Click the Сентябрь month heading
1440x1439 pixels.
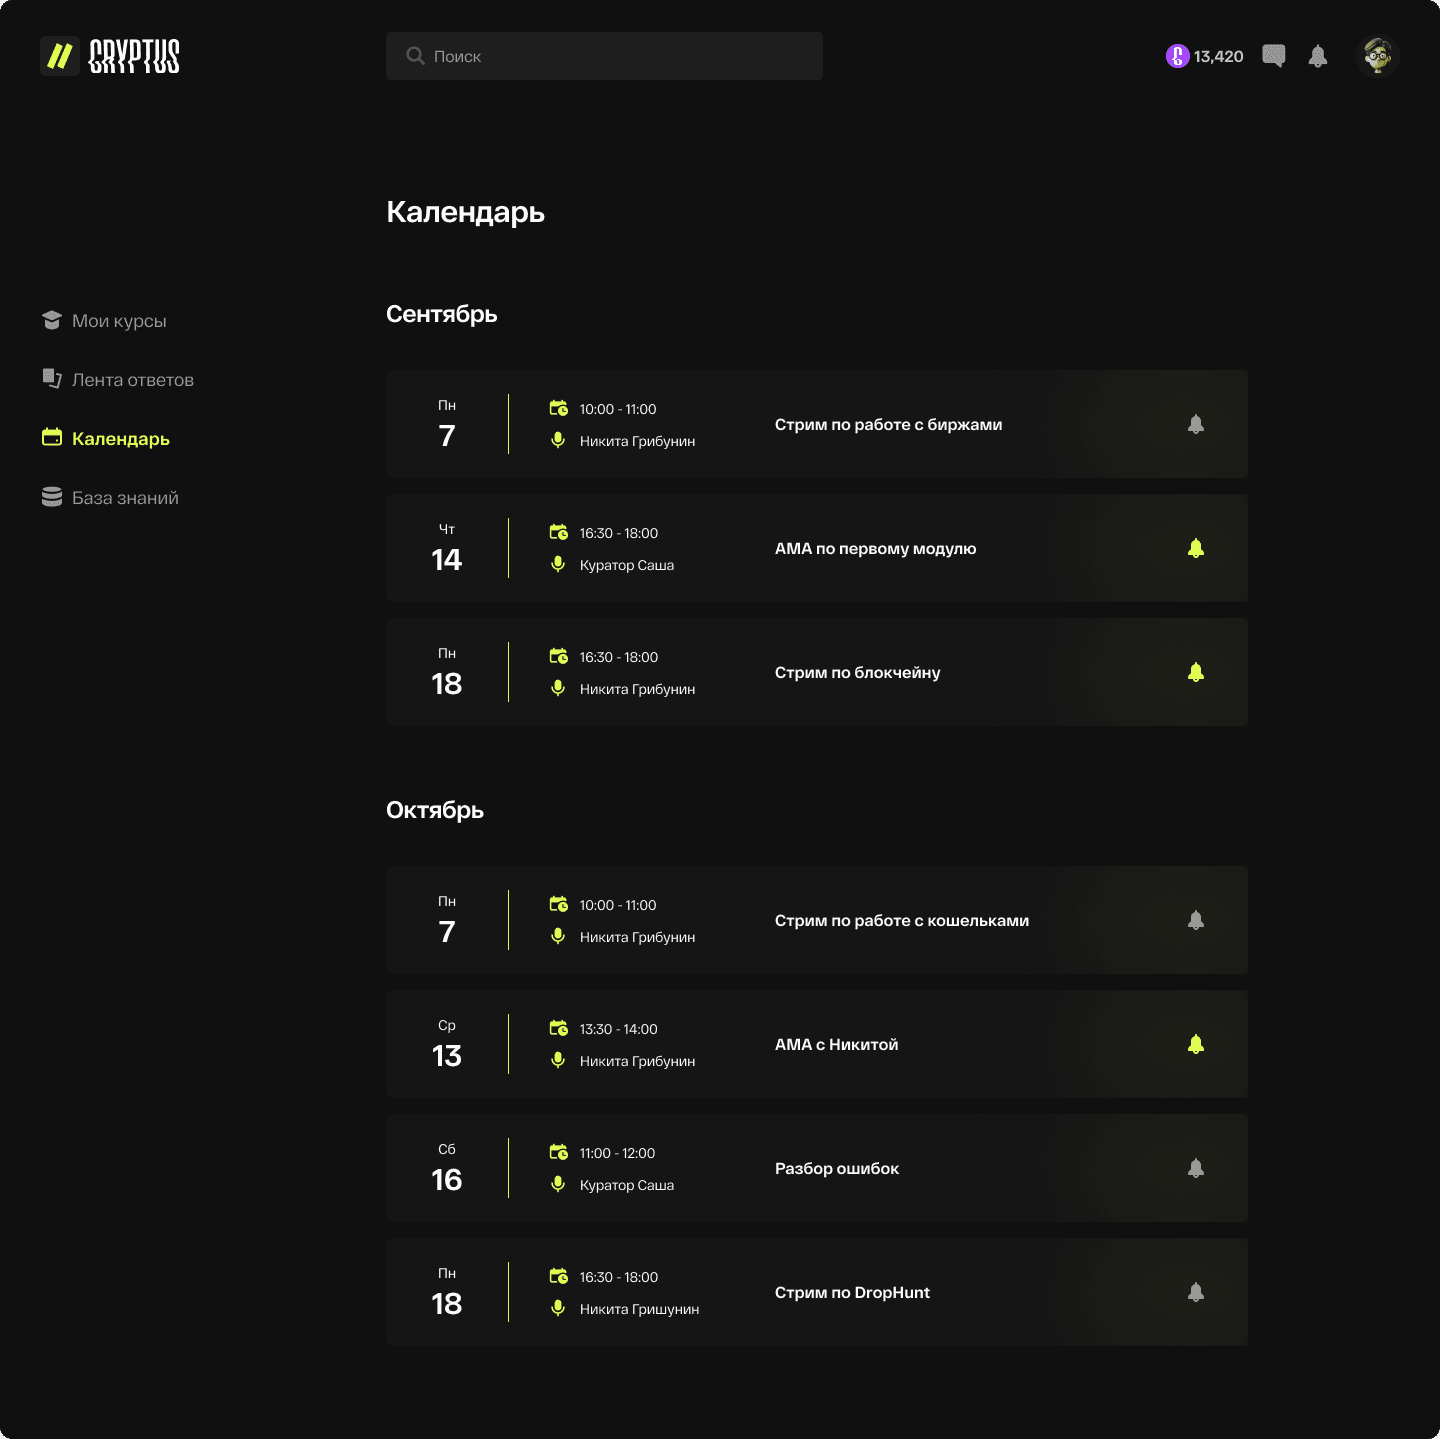(442, 314)
